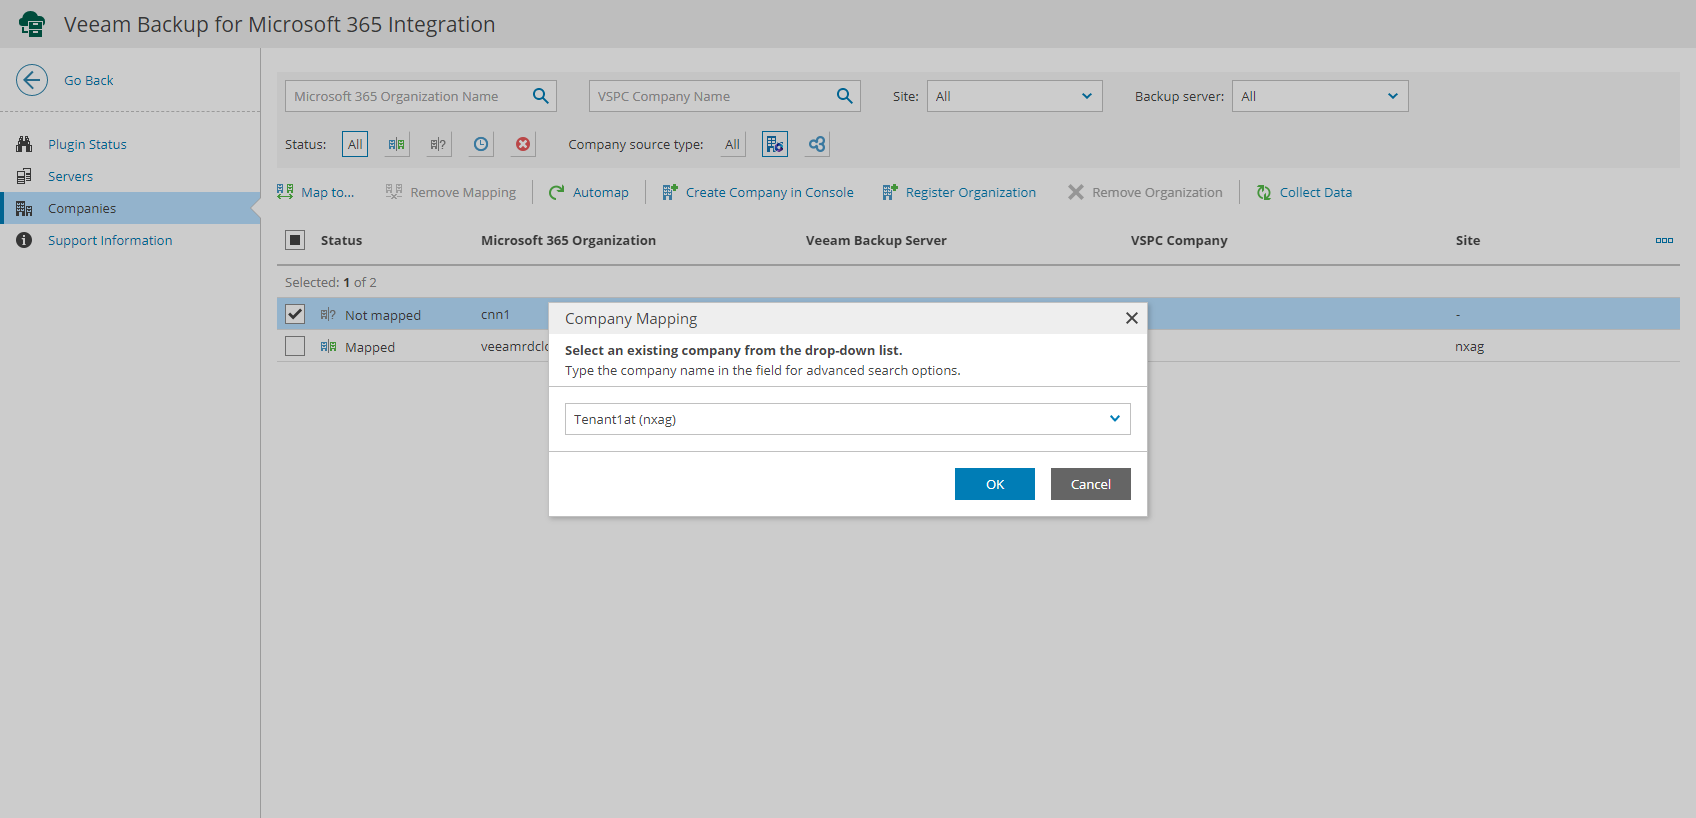Click OK in Company Mapping dialog

[x=995, y=484]
